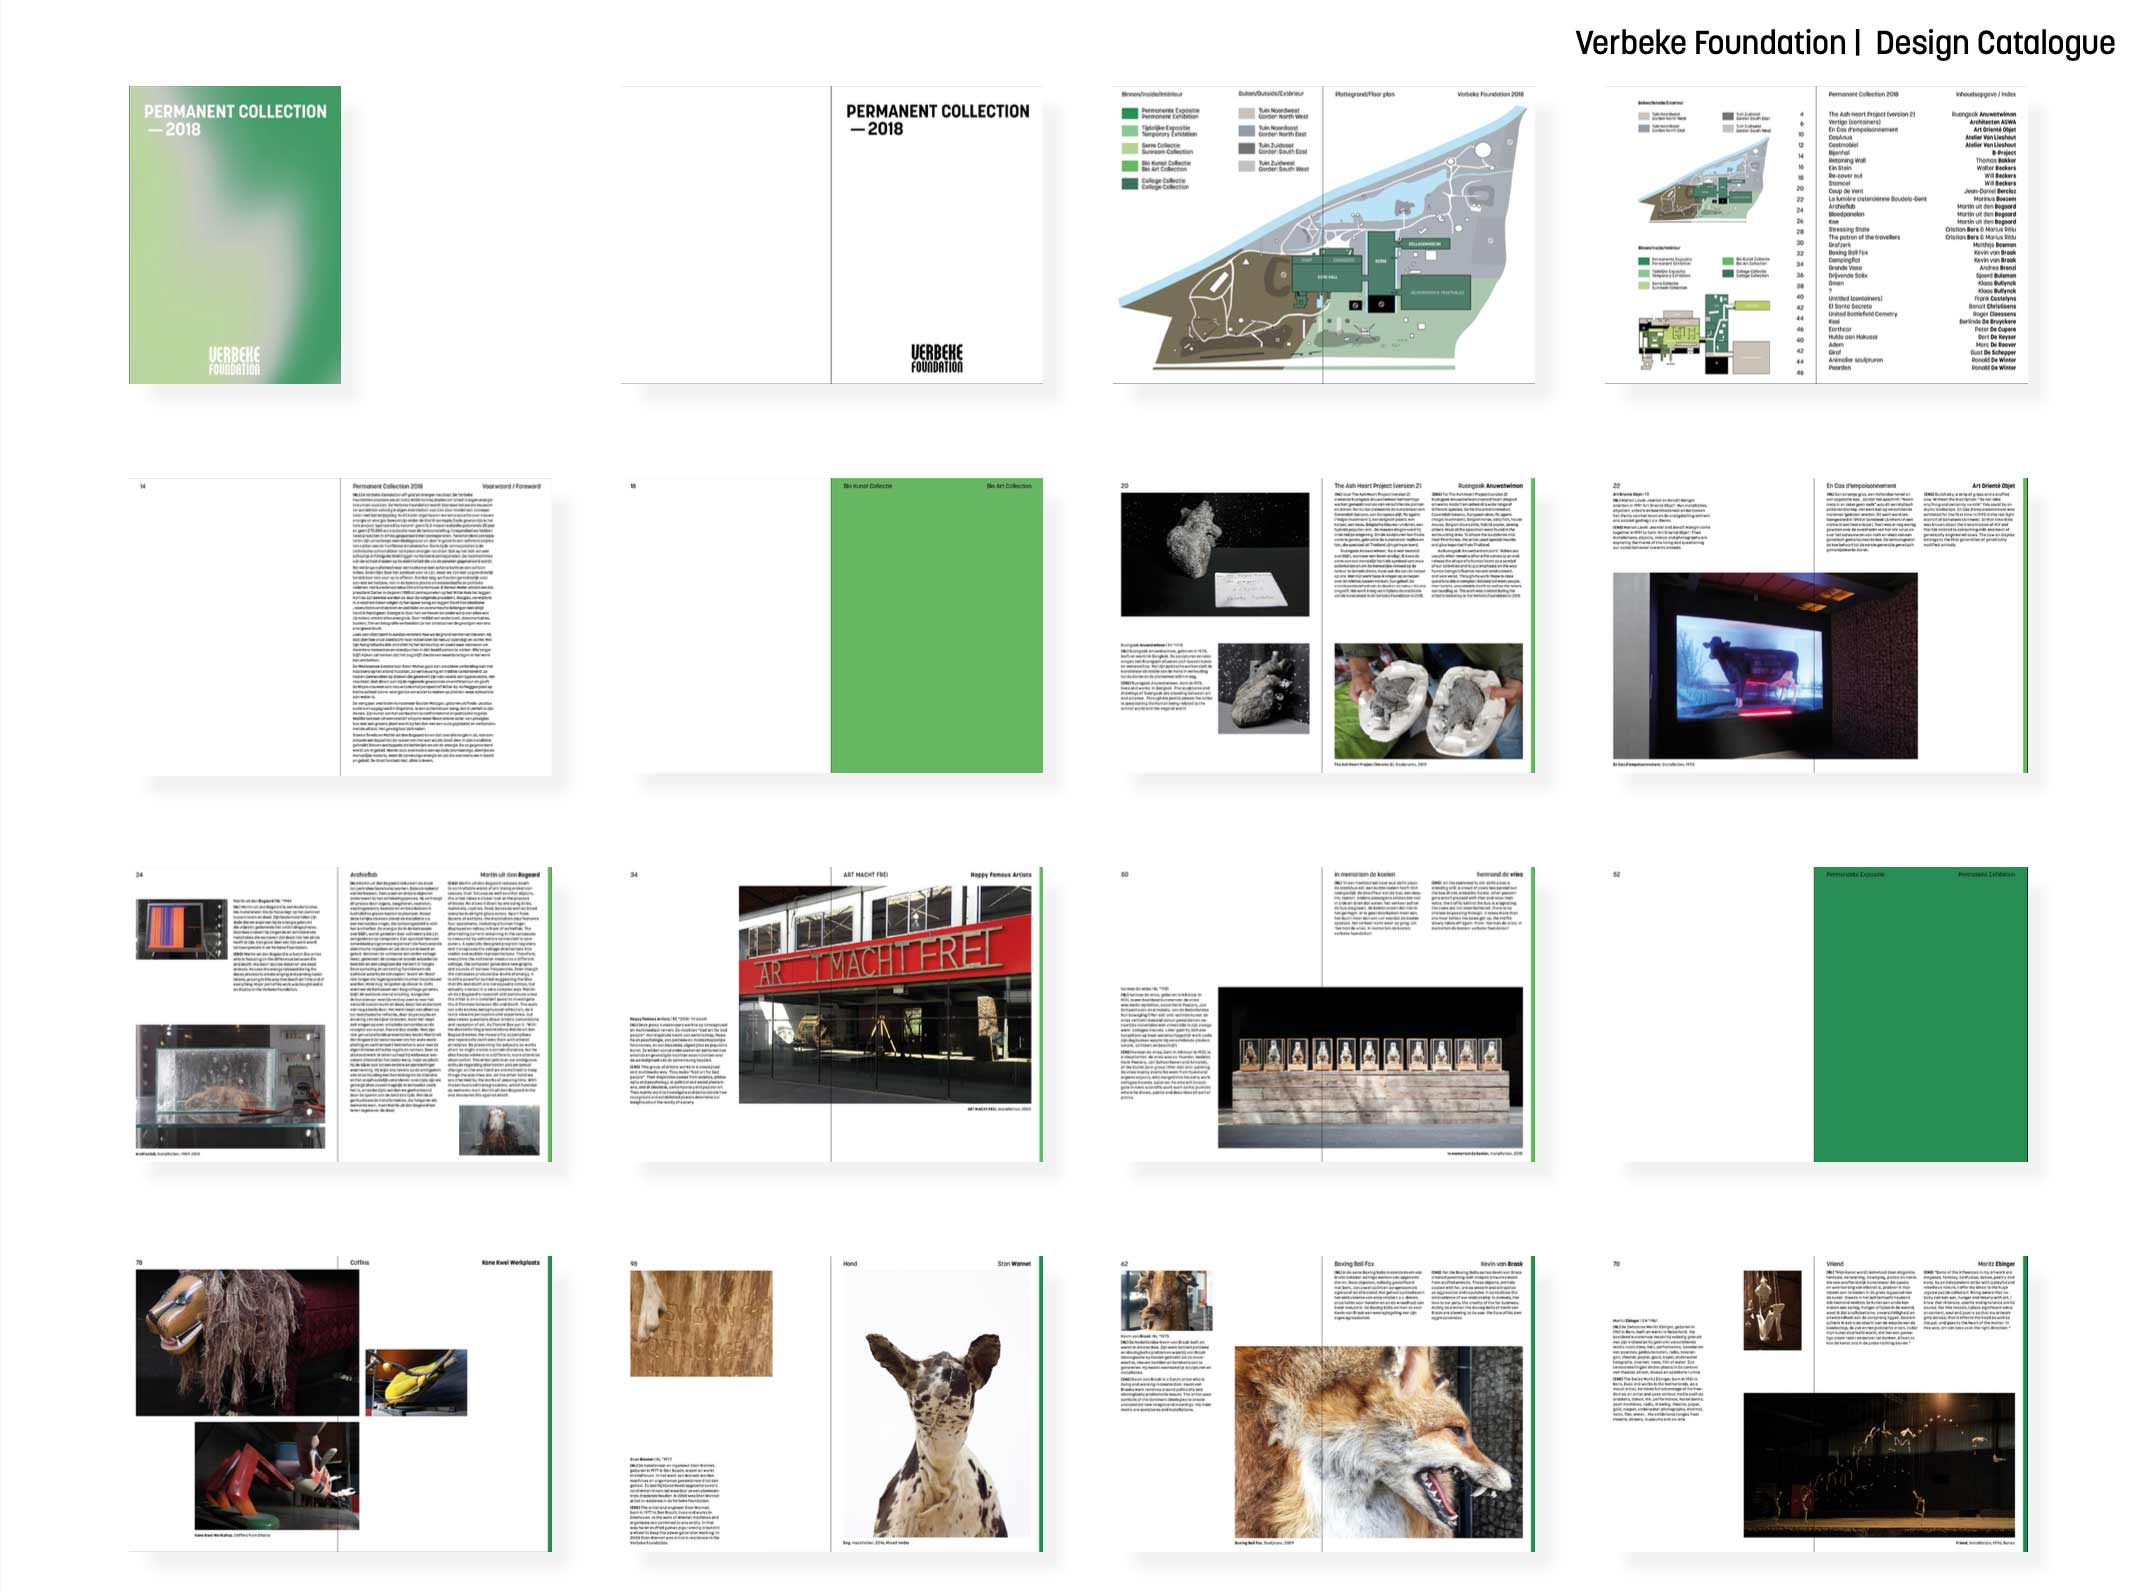Image resolution: width=2154 pixels, height=1592 pixels.
Task: Click the dark hall hanging installation photo
Action: point(1879,1464)
